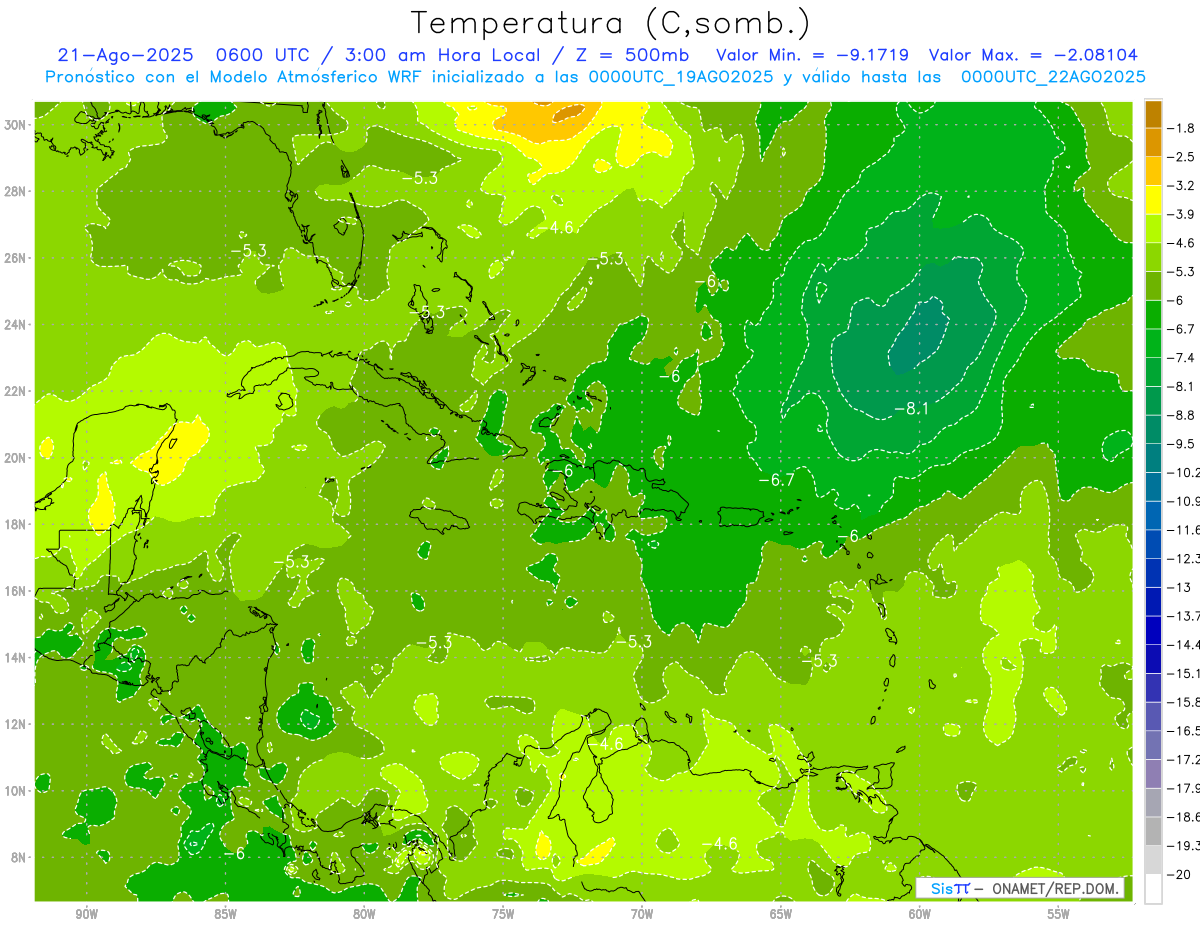Click longitude axis label 55W
The image size is (1200, 927).
point(1059,914)
